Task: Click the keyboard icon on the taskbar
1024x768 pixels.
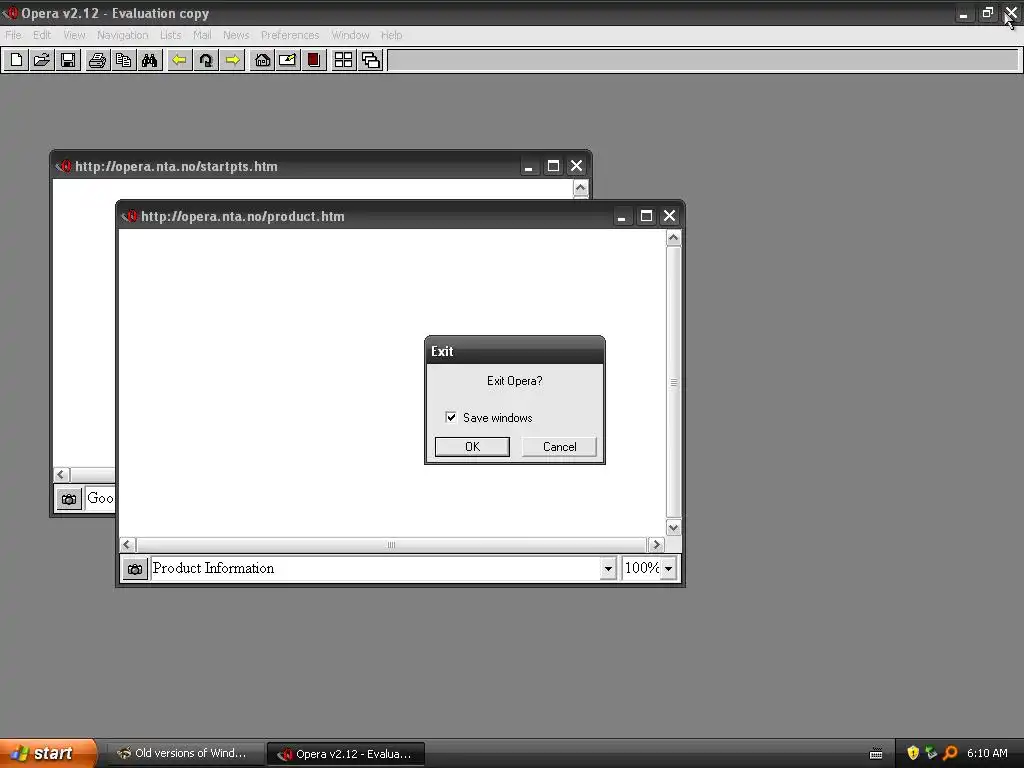Action: coord(876,754)
